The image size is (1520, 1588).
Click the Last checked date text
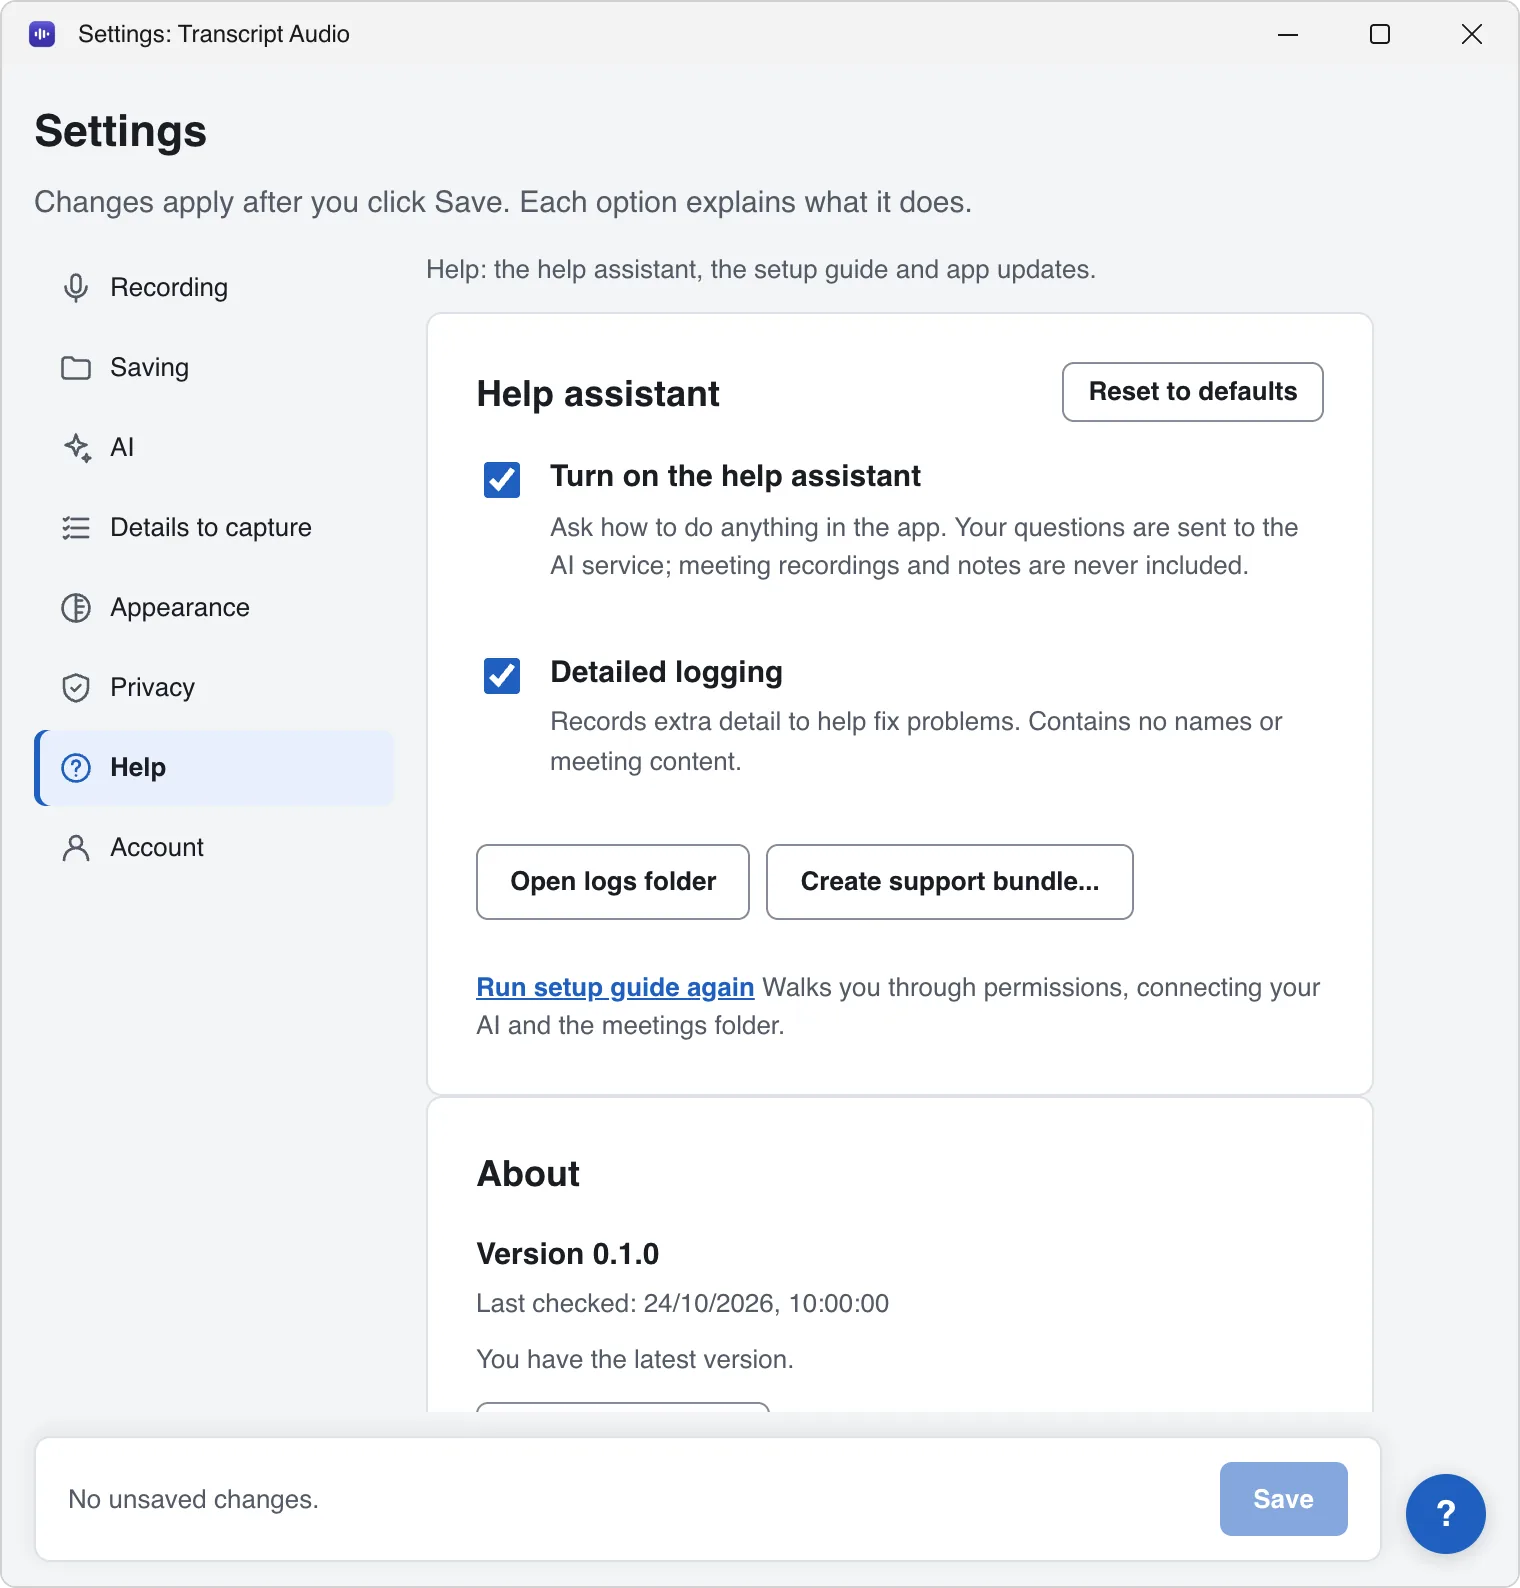[683, 1303]
